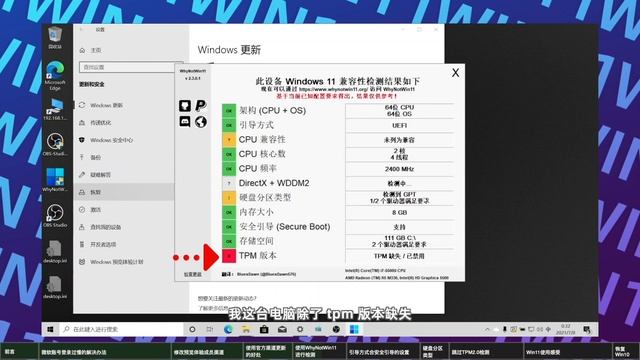Open Settings gear on taskbar
The width and height of the screenshot is (640, 360).
click(300, 329)
